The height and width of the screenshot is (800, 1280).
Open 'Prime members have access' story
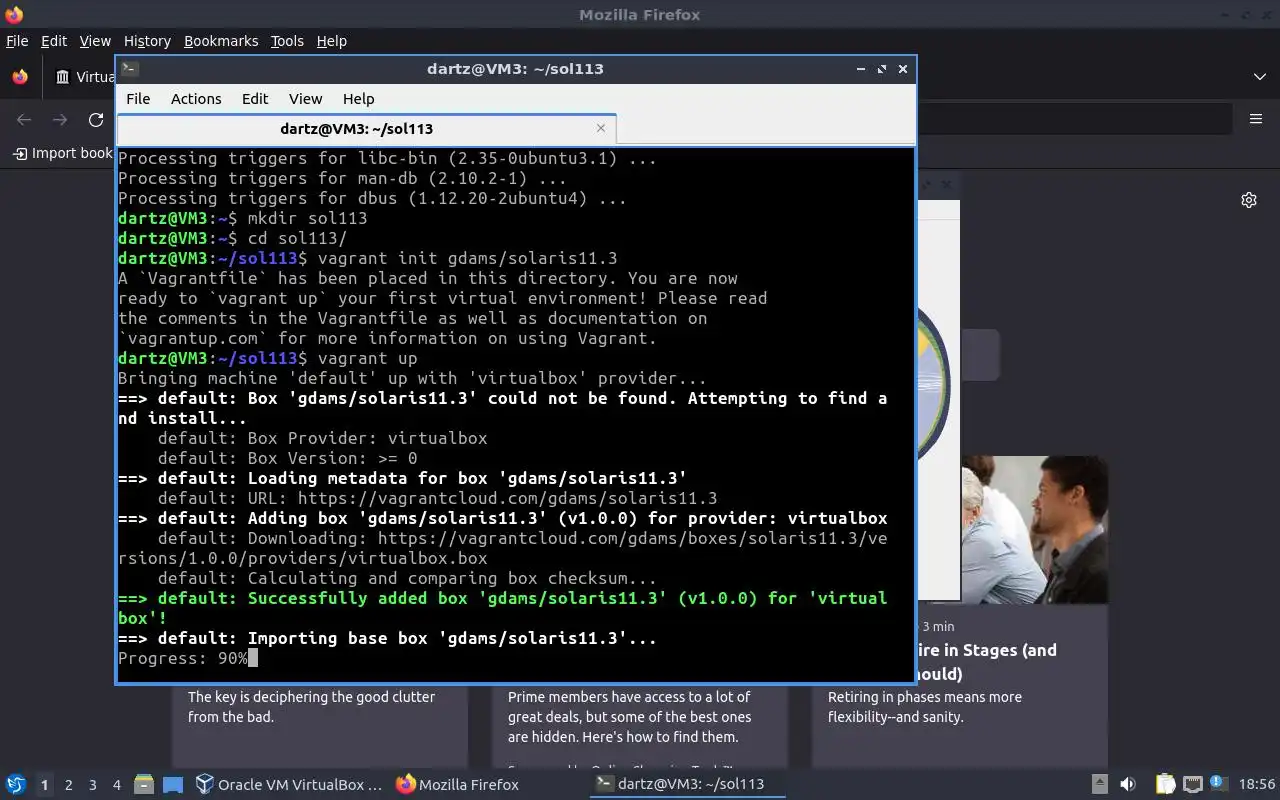629,717
